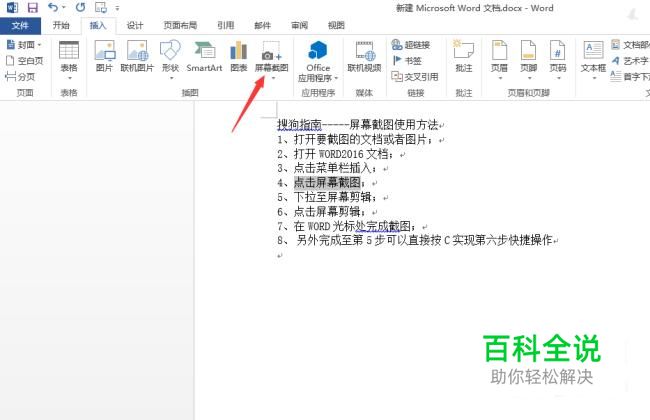Open Customize Quick Access Toolbar dropdown
The height and width of the screenshot is (420, 650).
pos(117,8)
